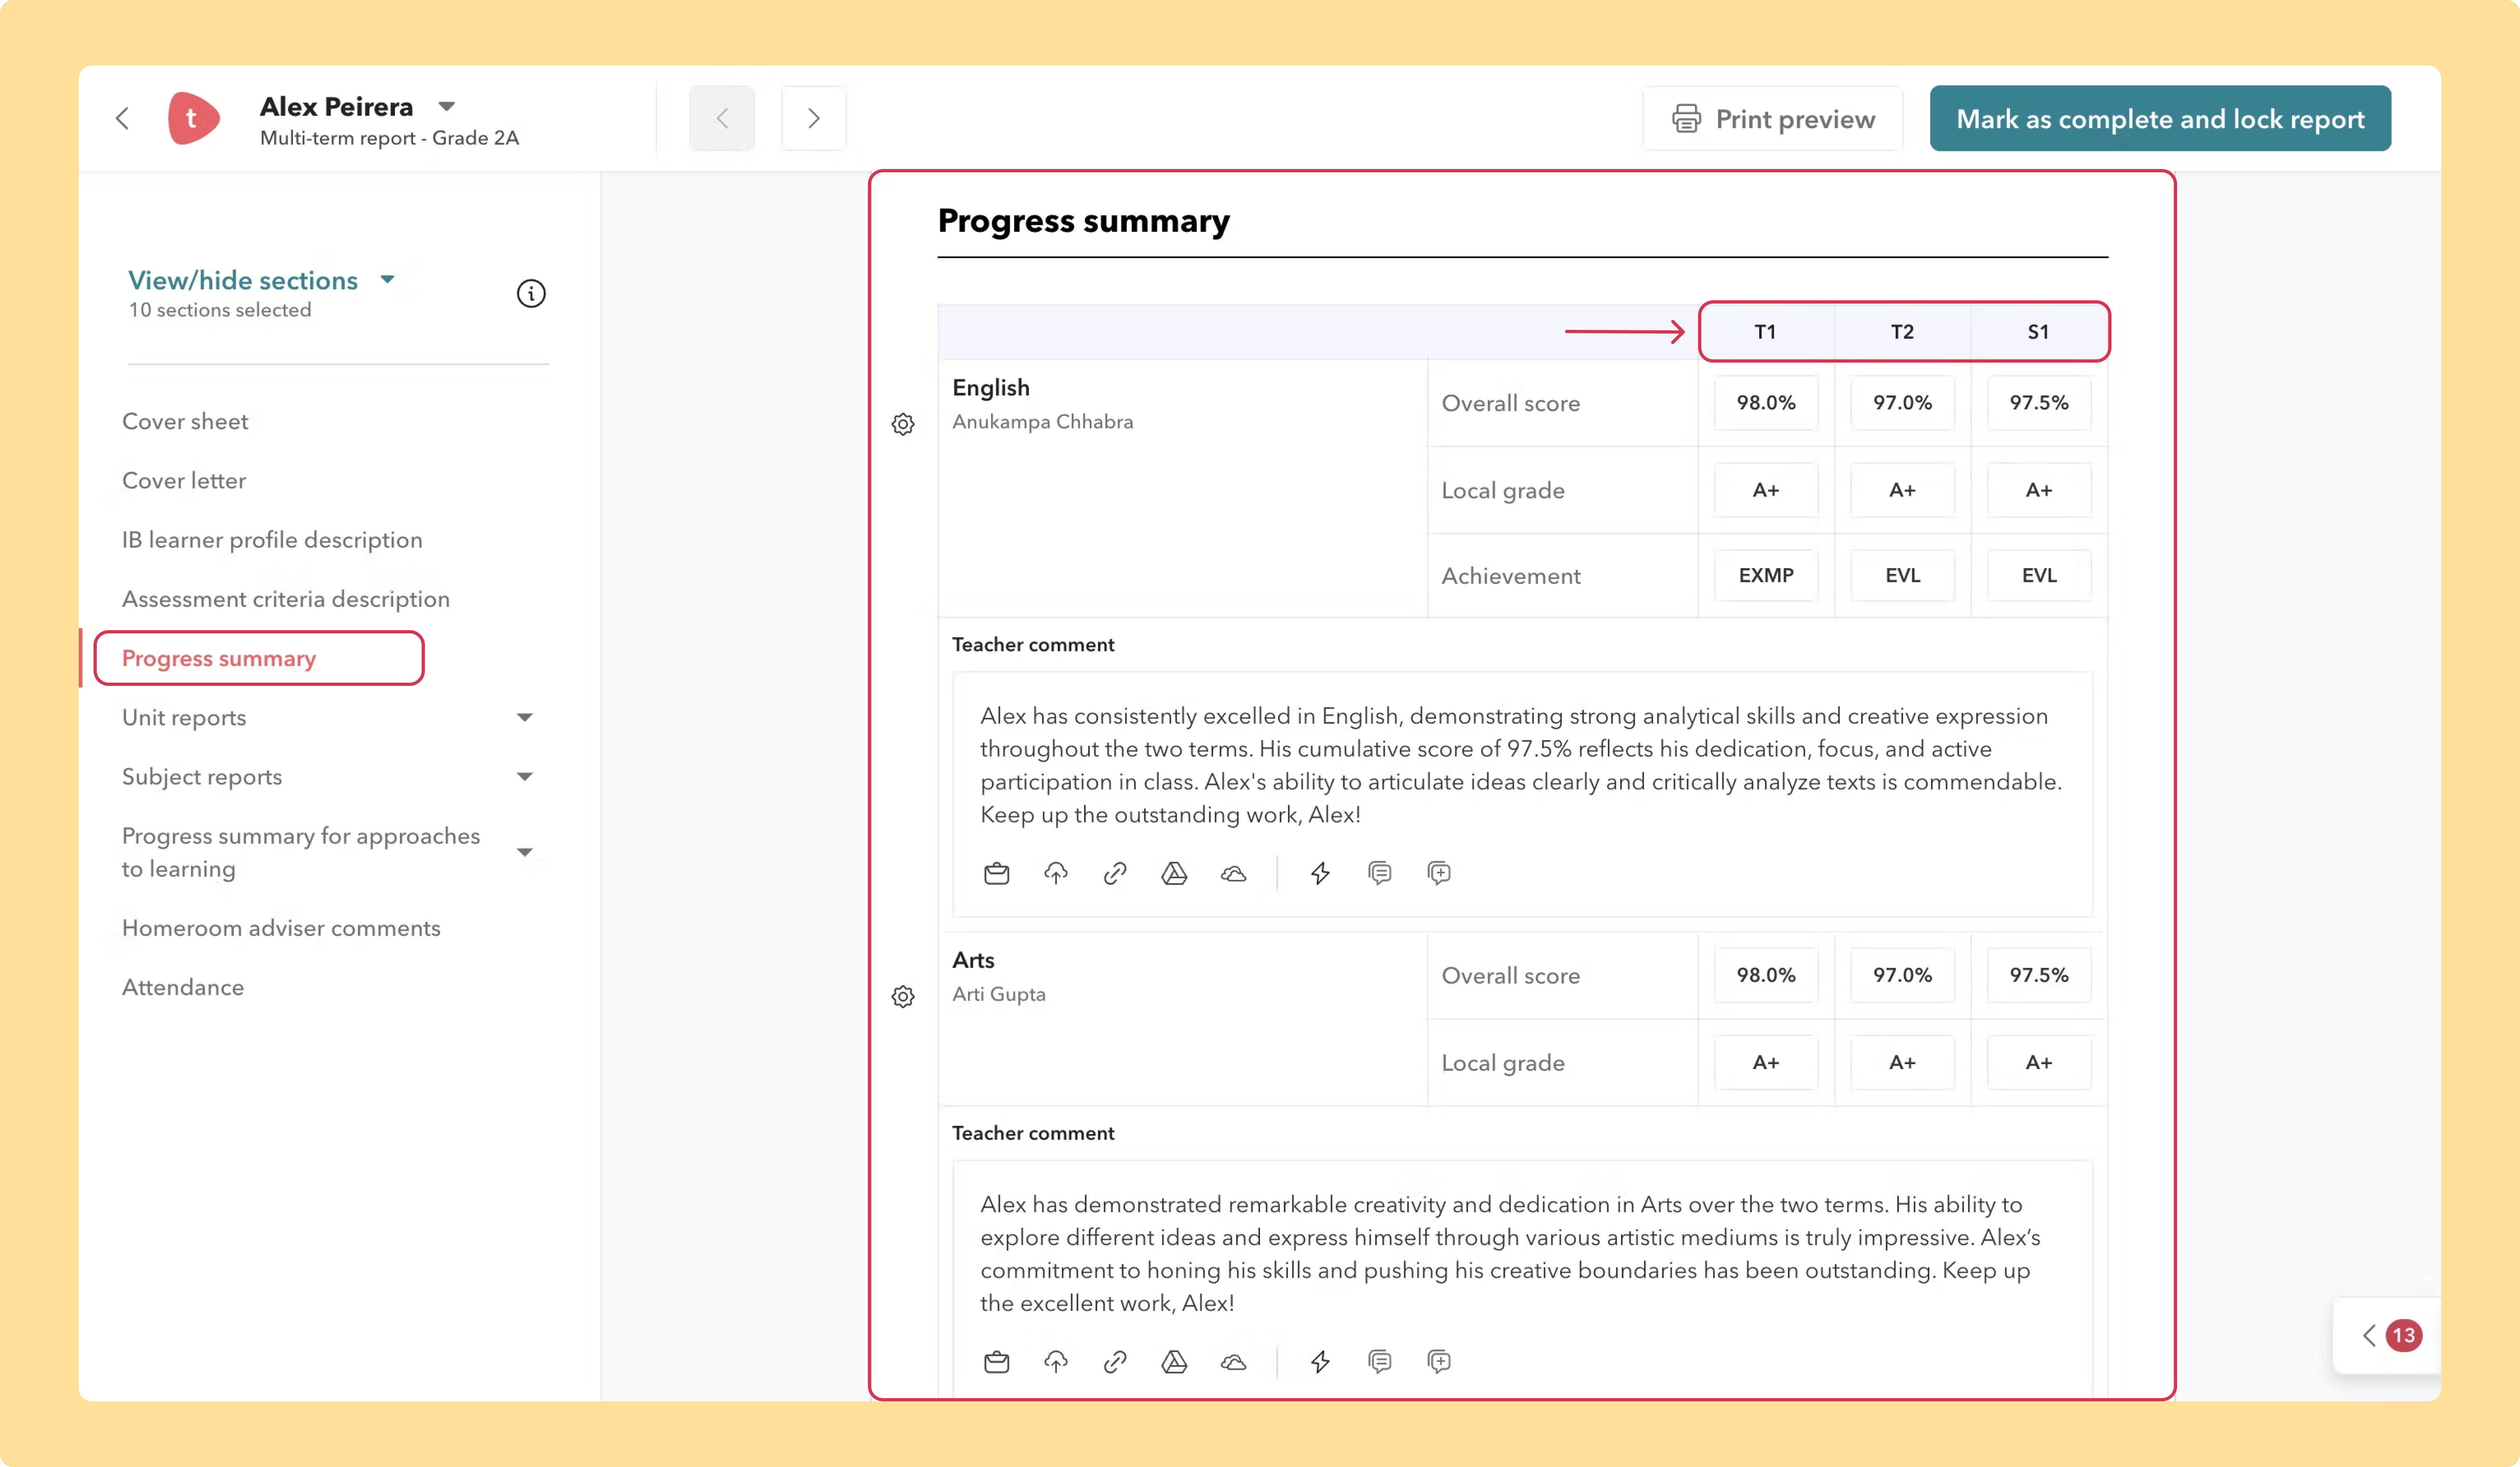The height and width of the screenshot is (1467, 2520).
Task: Click English Local grade S1 field
Action: [2039, 490]
